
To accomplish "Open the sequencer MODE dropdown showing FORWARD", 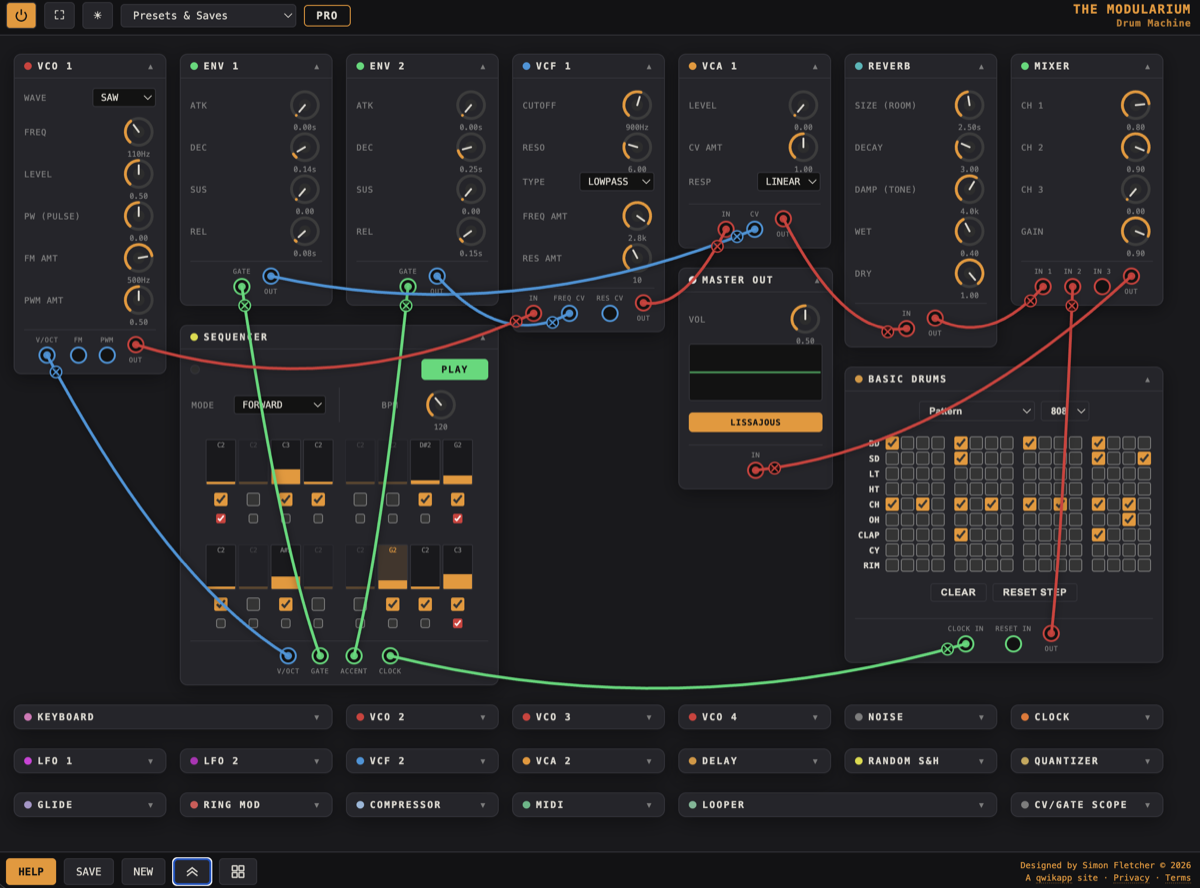I will (279, 404).
